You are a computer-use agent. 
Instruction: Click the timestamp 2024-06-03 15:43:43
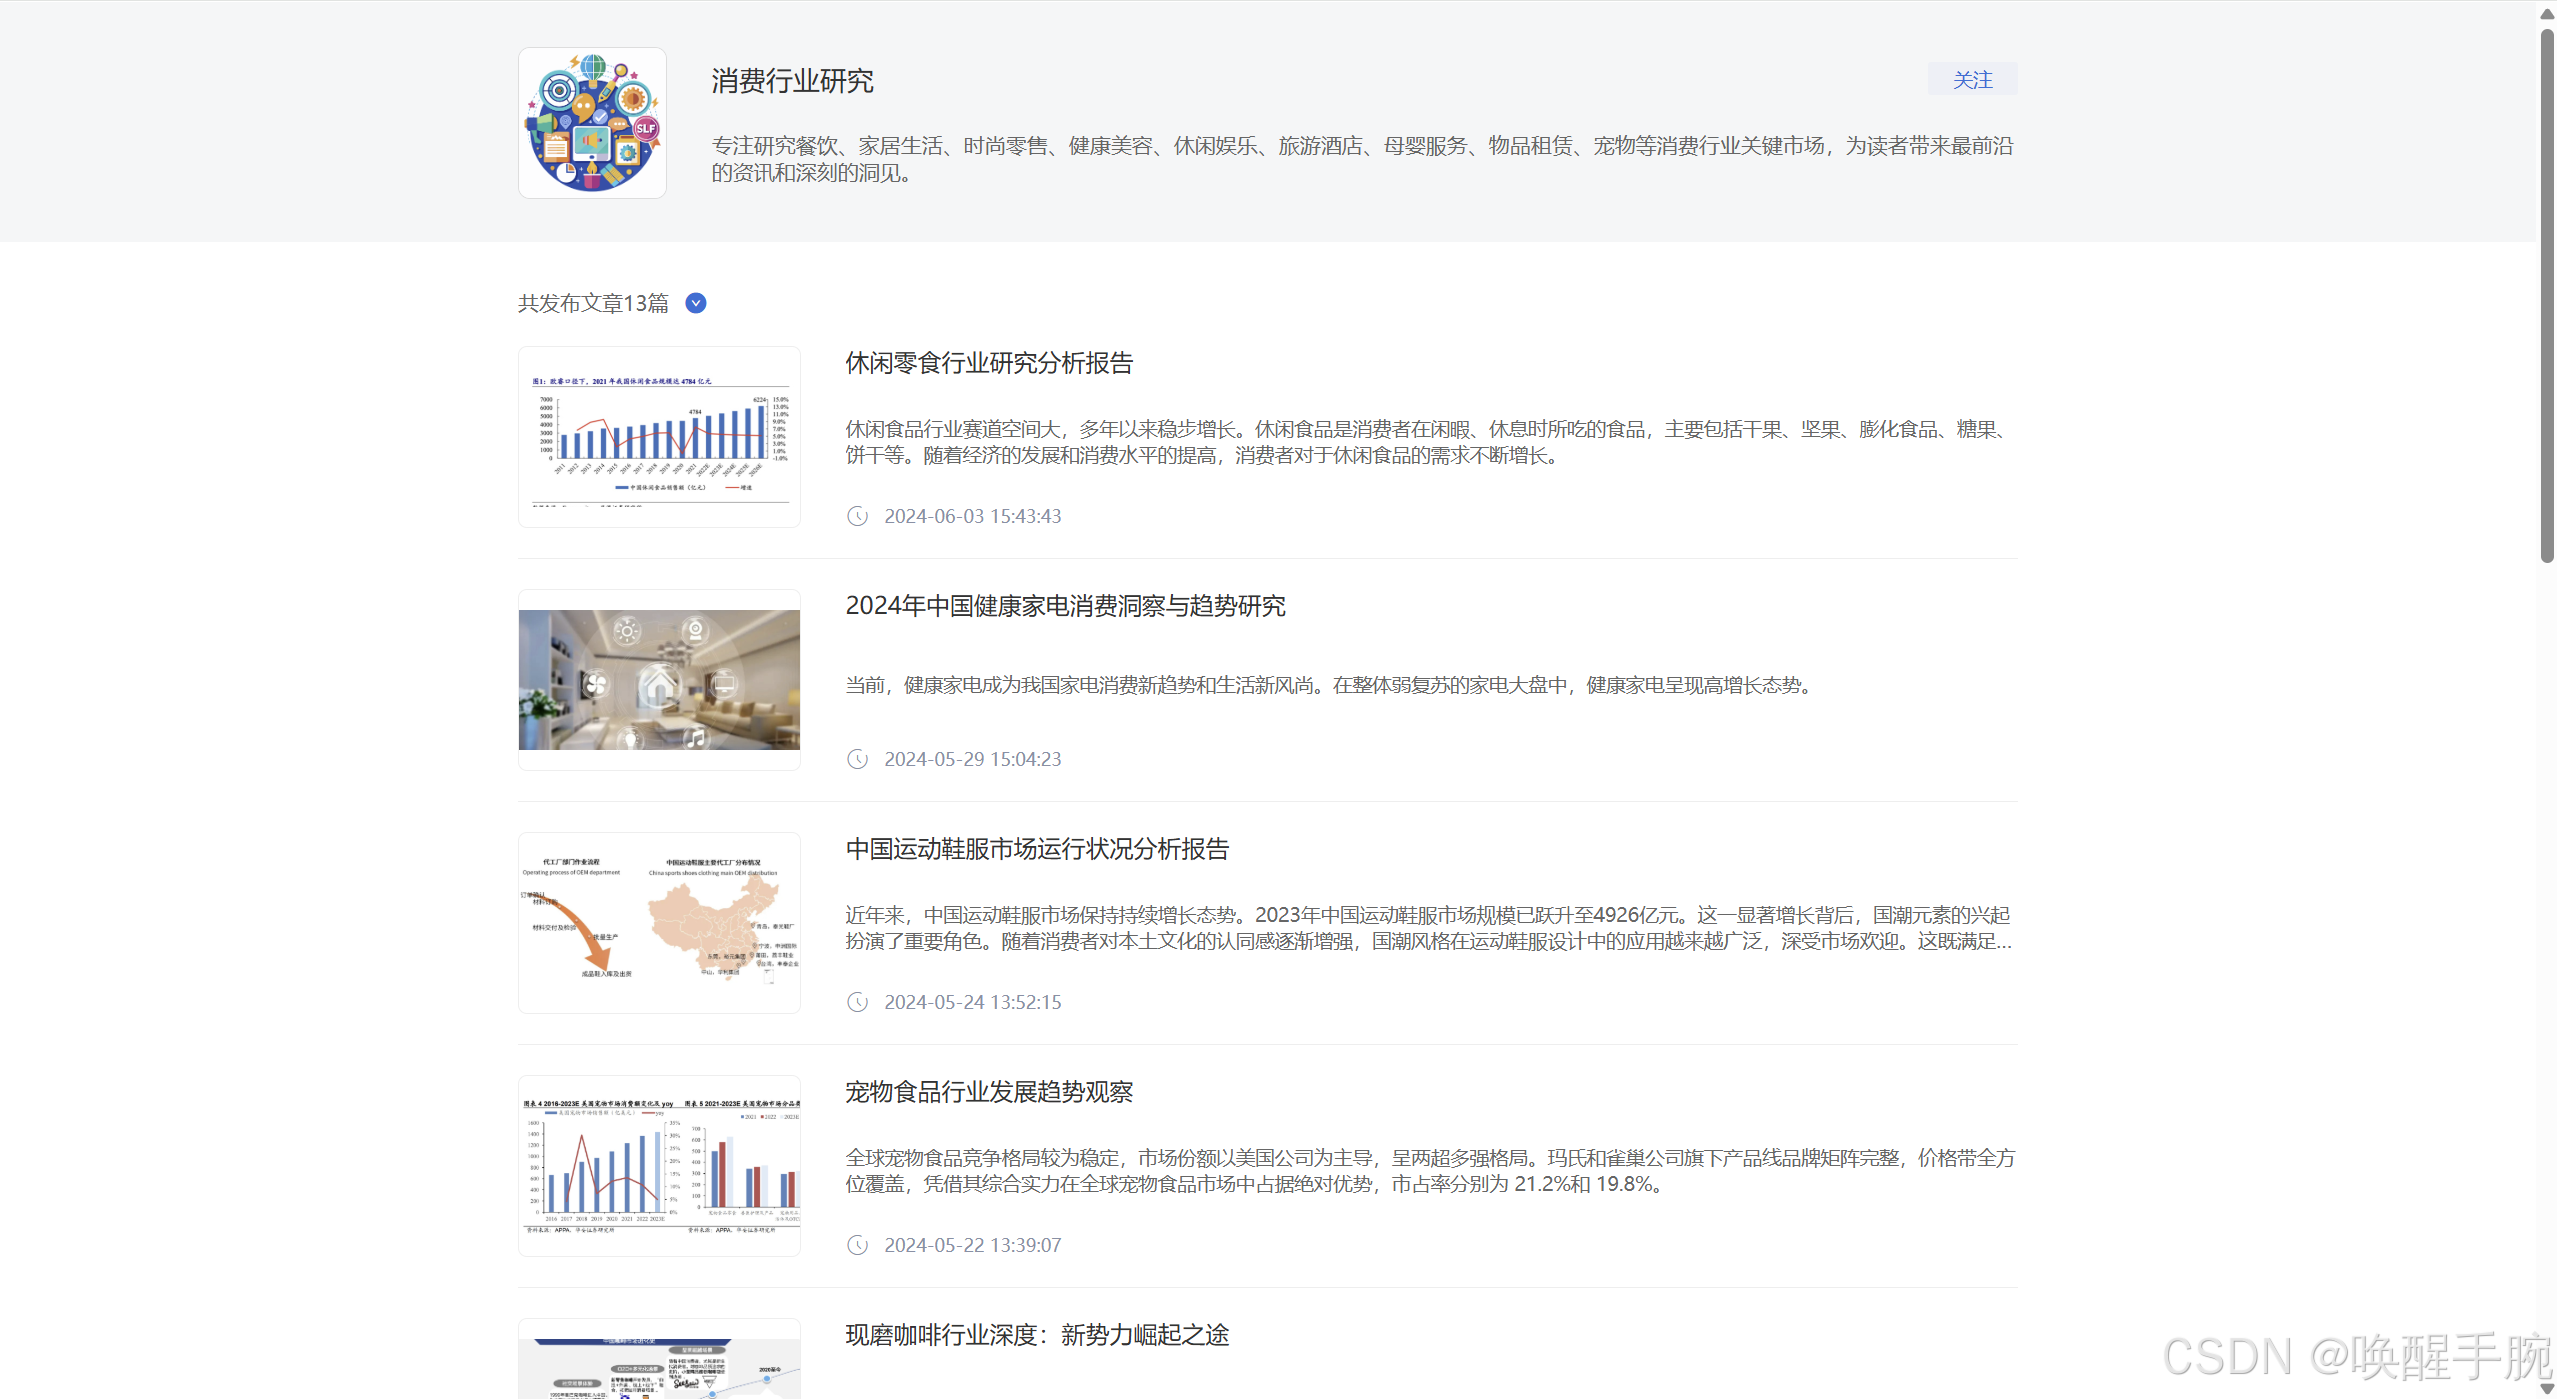coord(972,516)
